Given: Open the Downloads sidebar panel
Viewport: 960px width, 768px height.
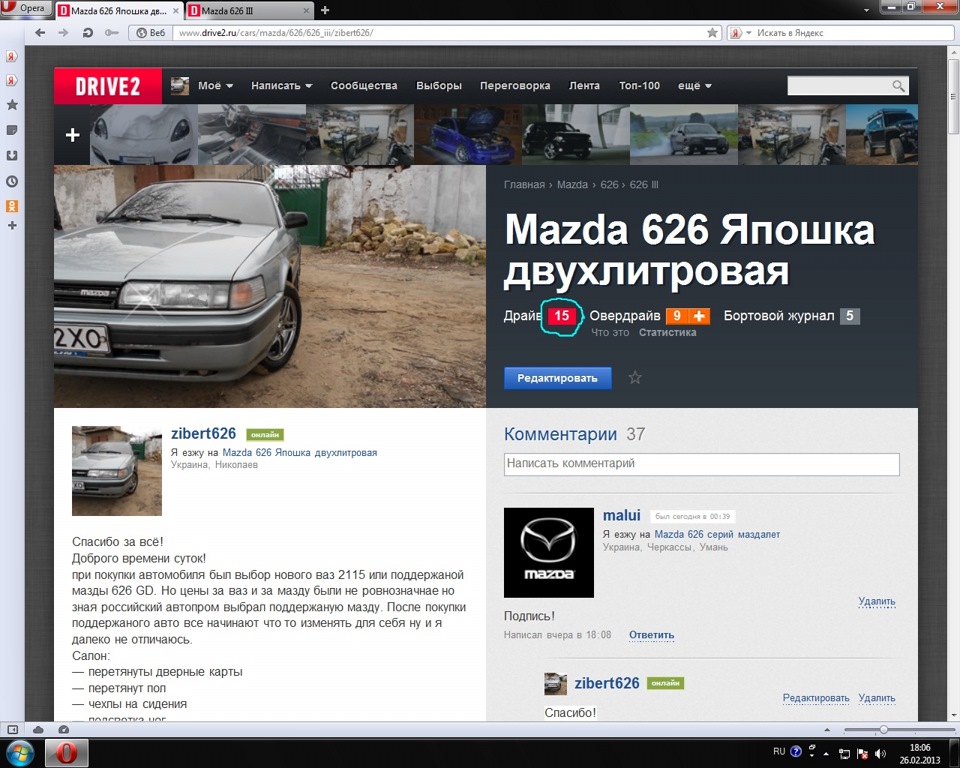Looking at the screenshot, I should (x=12, y=156).
